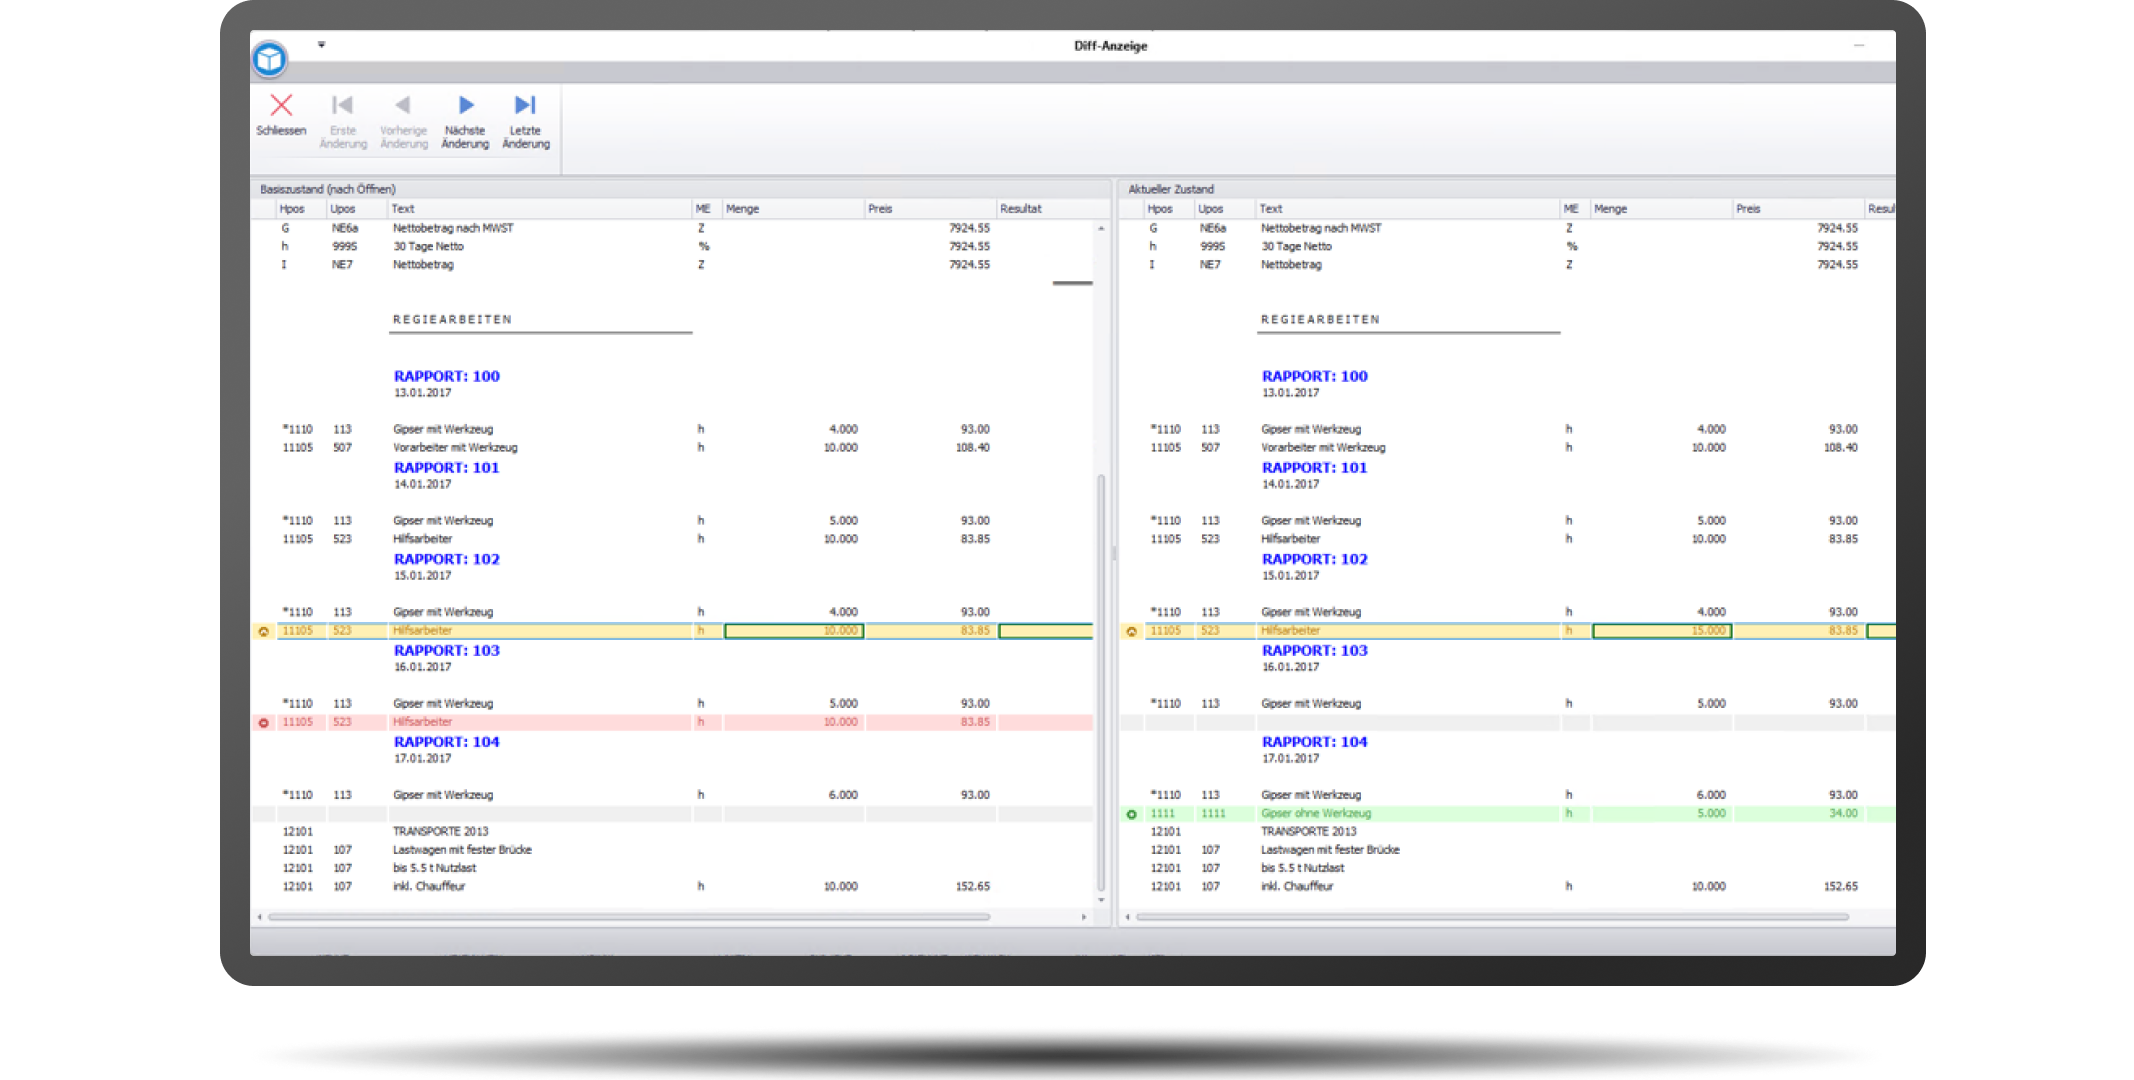Select Nettobetrag nach MWST in left panel

[453, 228]
